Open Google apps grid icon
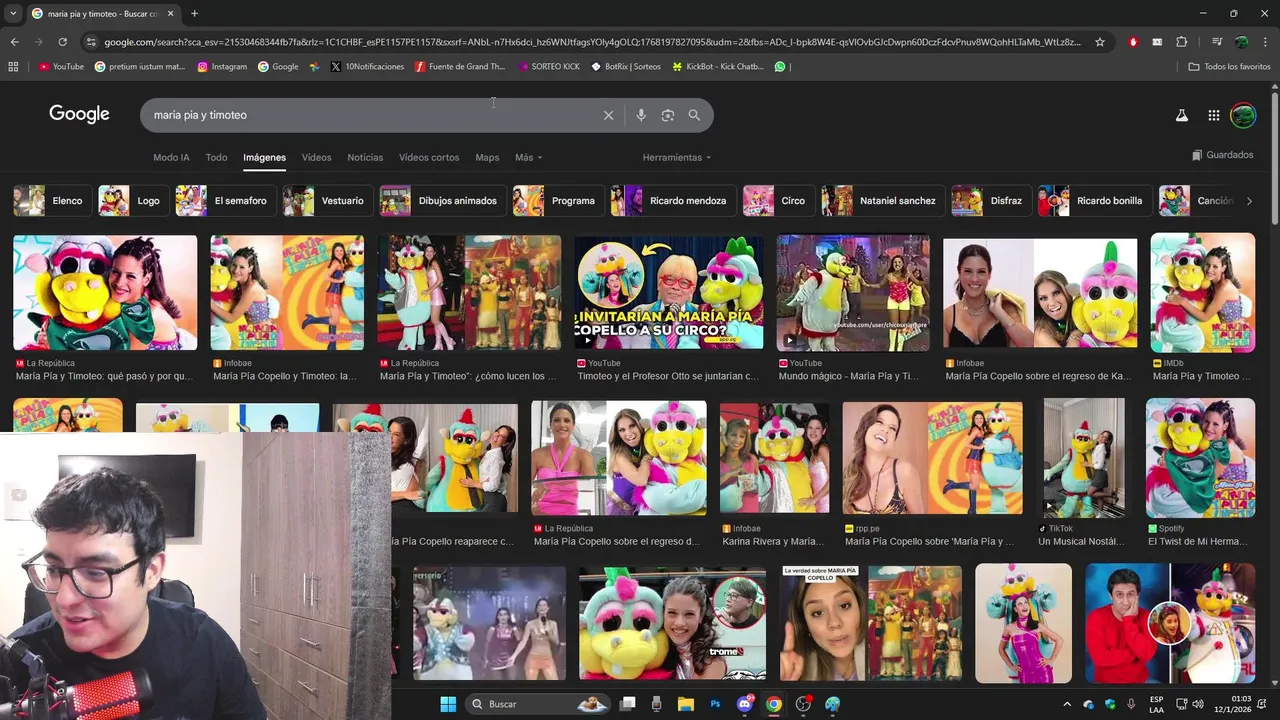Screen dimensions: 1280x720 coord(1213,115)
